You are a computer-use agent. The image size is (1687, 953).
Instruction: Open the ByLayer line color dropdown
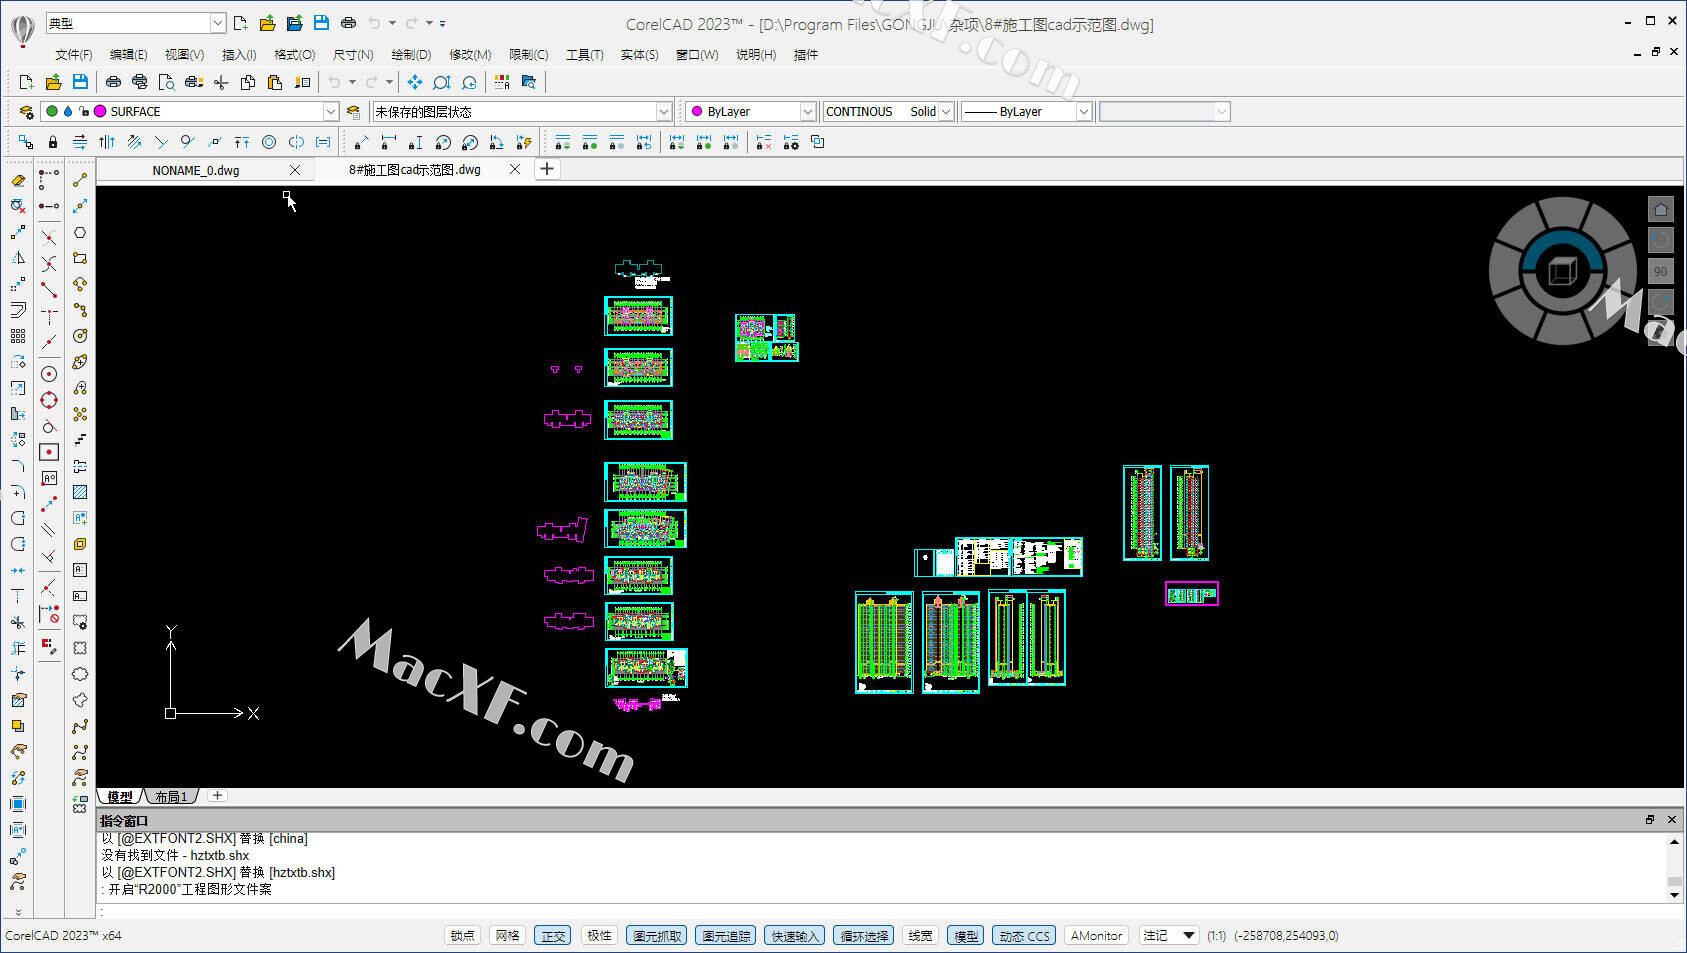coord(807,112)
